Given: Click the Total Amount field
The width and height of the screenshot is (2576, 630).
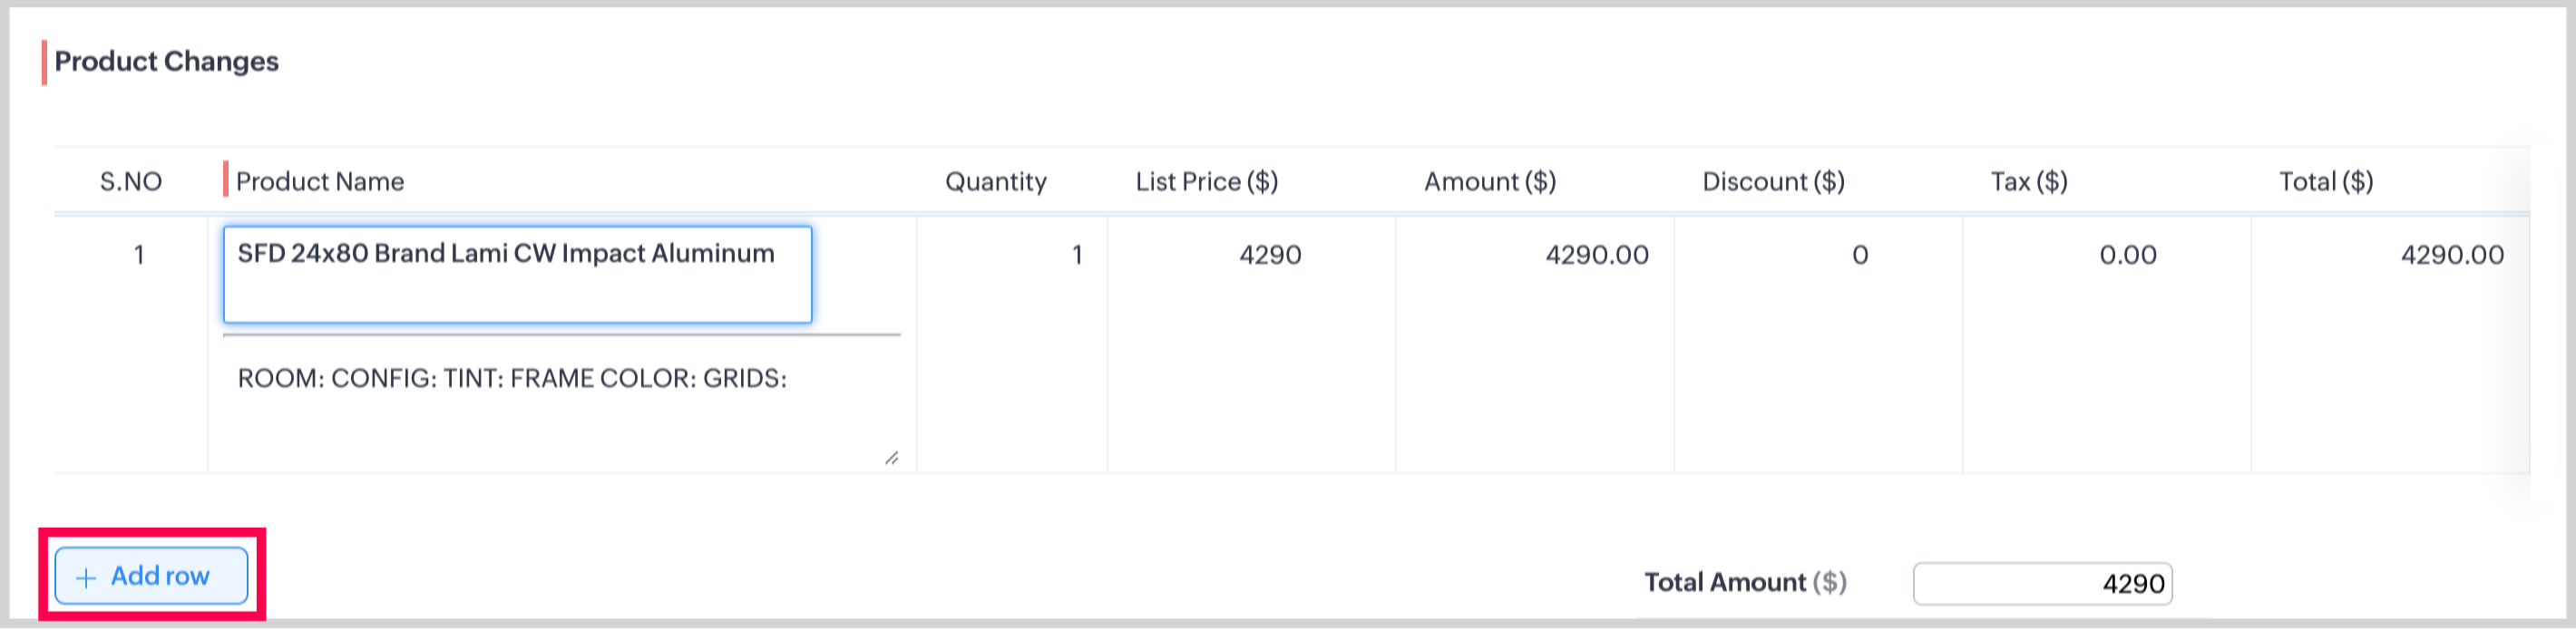Looking at the screenshot, I should 2041,584.
